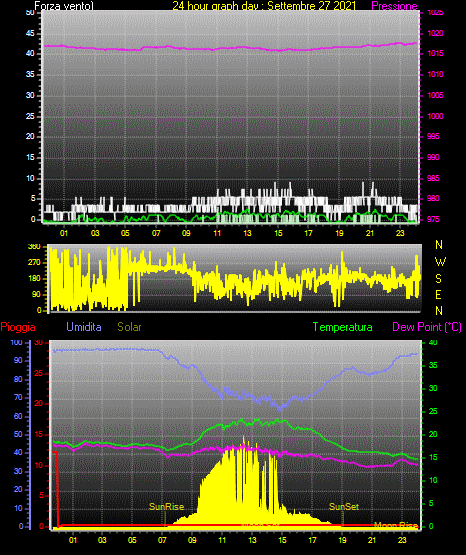
Task: Click the SunRise marker on bottom chart
Action: (166, 507)
